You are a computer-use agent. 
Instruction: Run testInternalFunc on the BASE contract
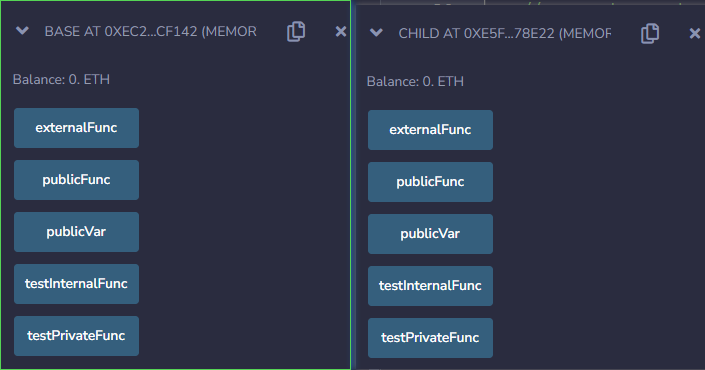coord(76,284)
